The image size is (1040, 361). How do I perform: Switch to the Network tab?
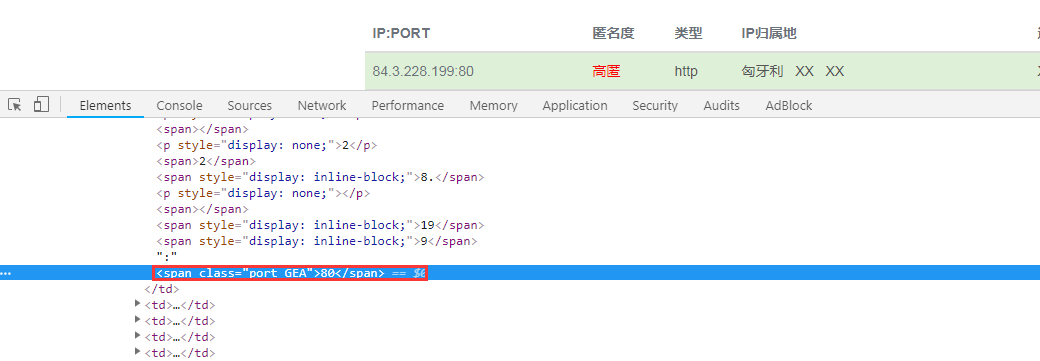point(322,106)
